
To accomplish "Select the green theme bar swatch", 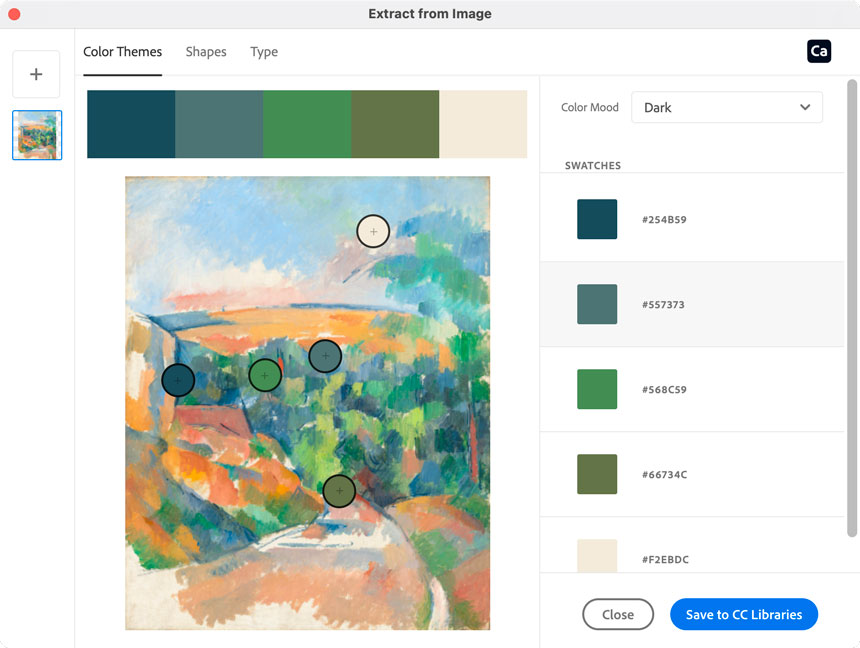I will (307, 124).
